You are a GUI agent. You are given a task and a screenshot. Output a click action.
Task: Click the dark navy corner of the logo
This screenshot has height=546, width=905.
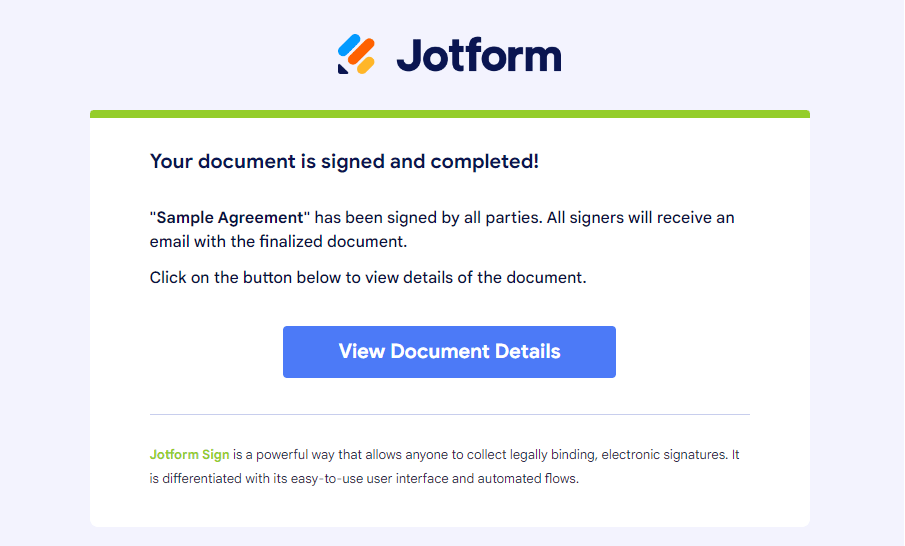pos(343,68)
